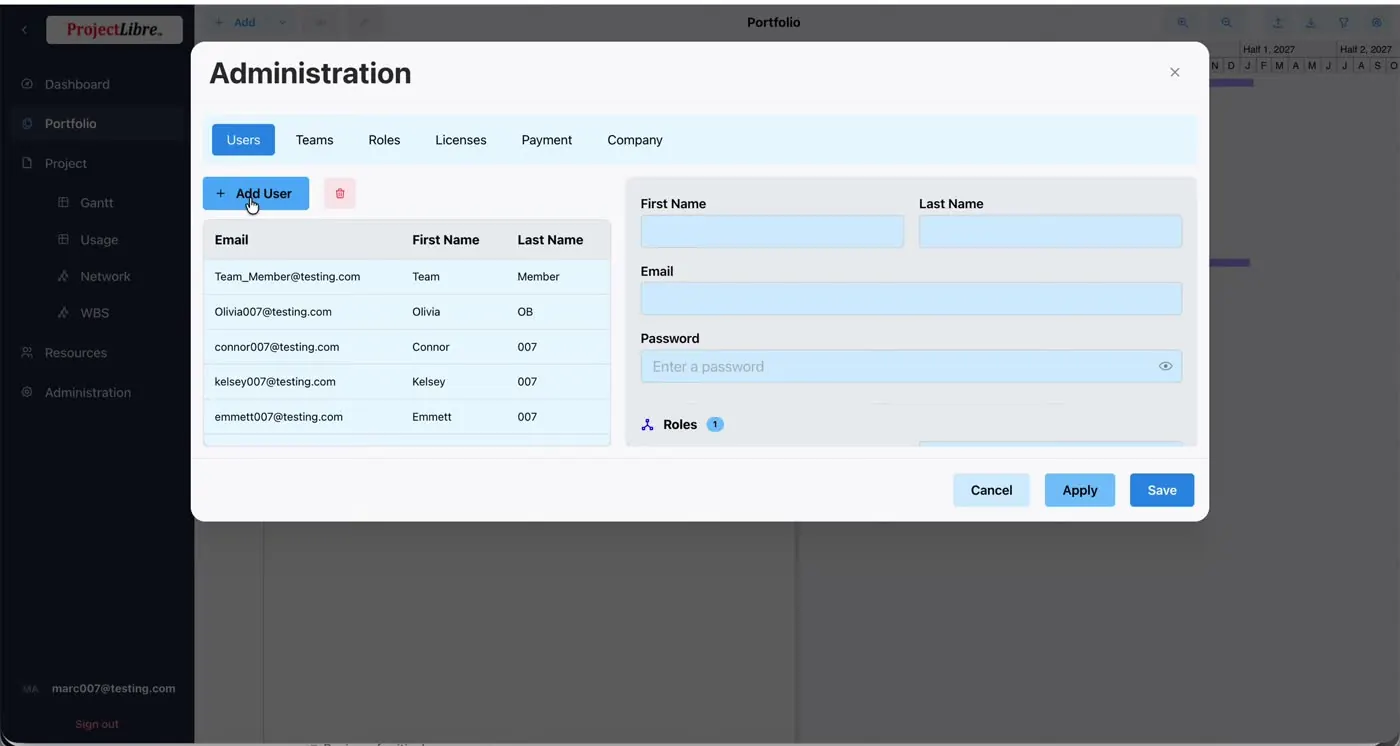Click the Resources people icon in sidebar
Screen dimensions: 1400x746
coord(27,353)
